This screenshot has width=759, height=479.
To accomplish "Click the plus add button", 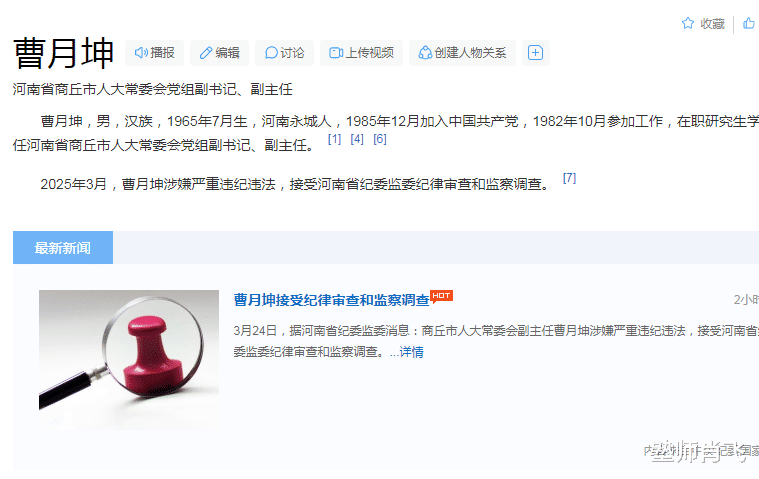I will point(535,53).
